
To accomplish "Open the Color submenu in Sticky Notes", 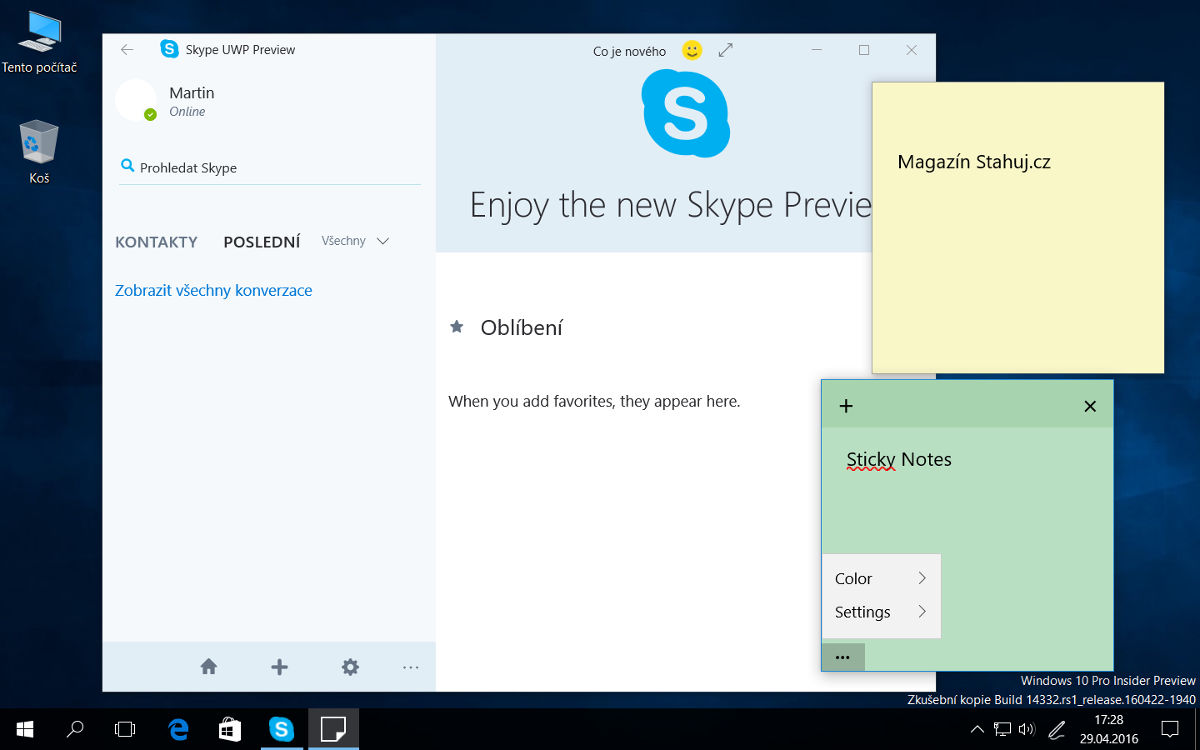I will [x=881, y=578].
